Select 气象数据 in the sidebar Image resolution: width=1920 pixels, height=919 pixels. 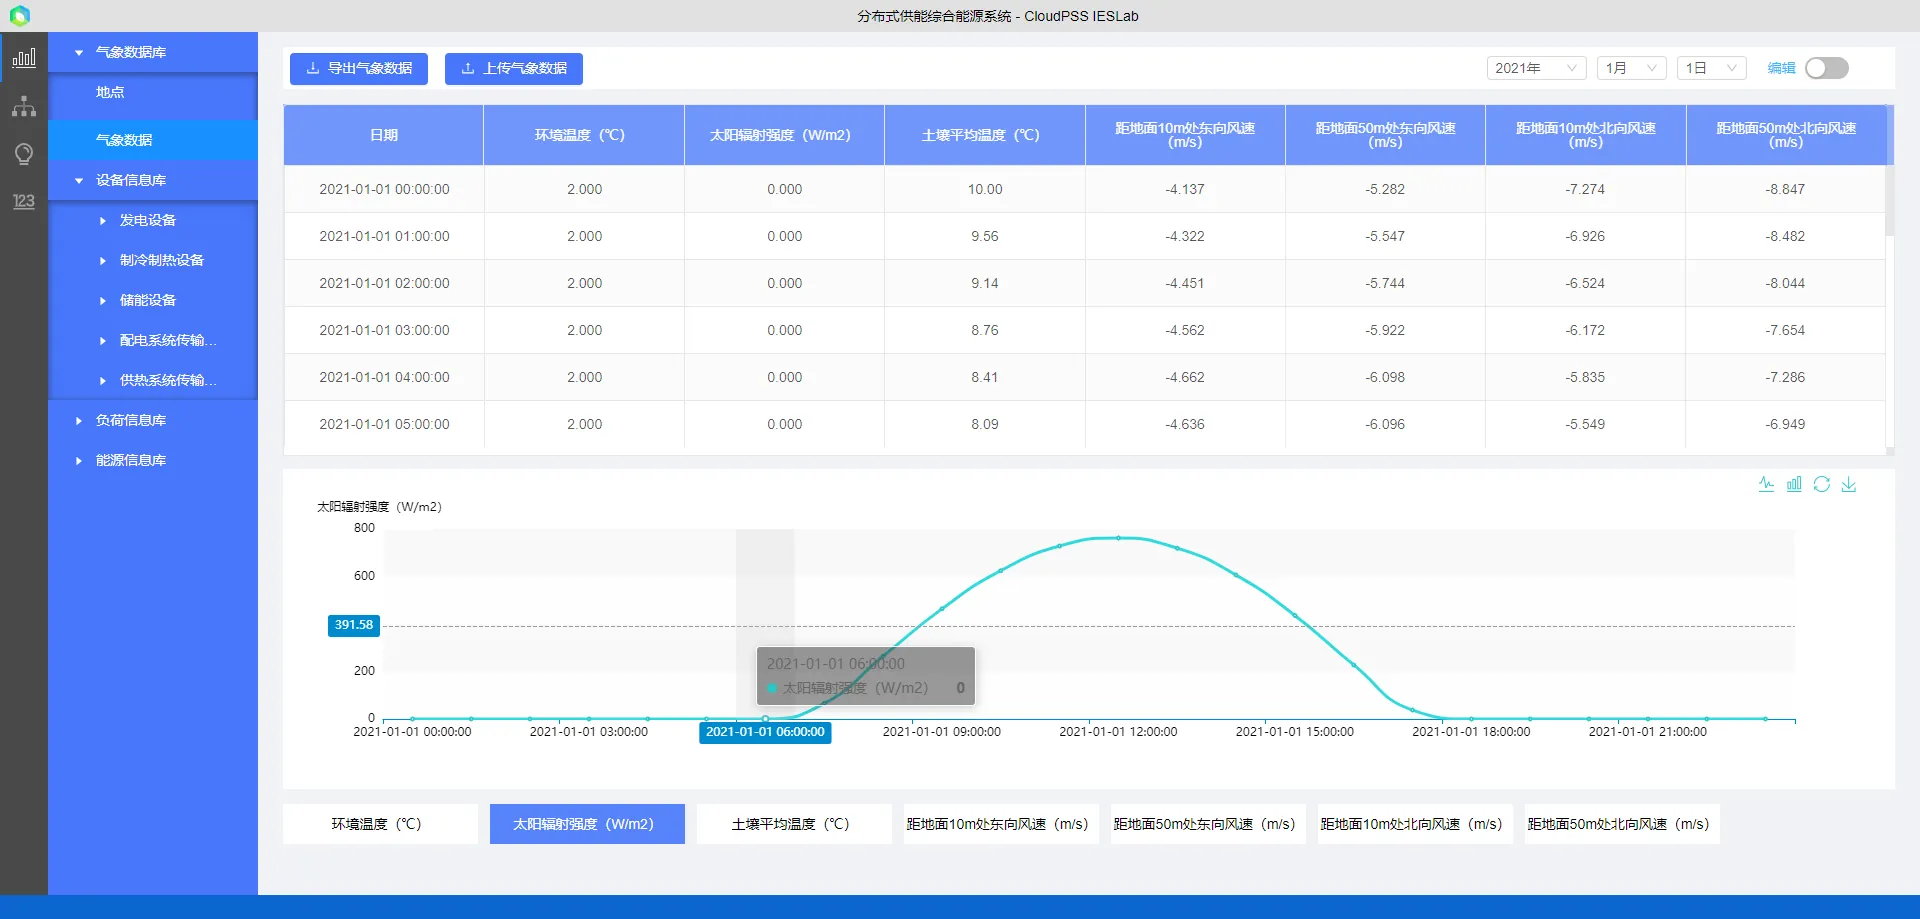coord(153,140)
